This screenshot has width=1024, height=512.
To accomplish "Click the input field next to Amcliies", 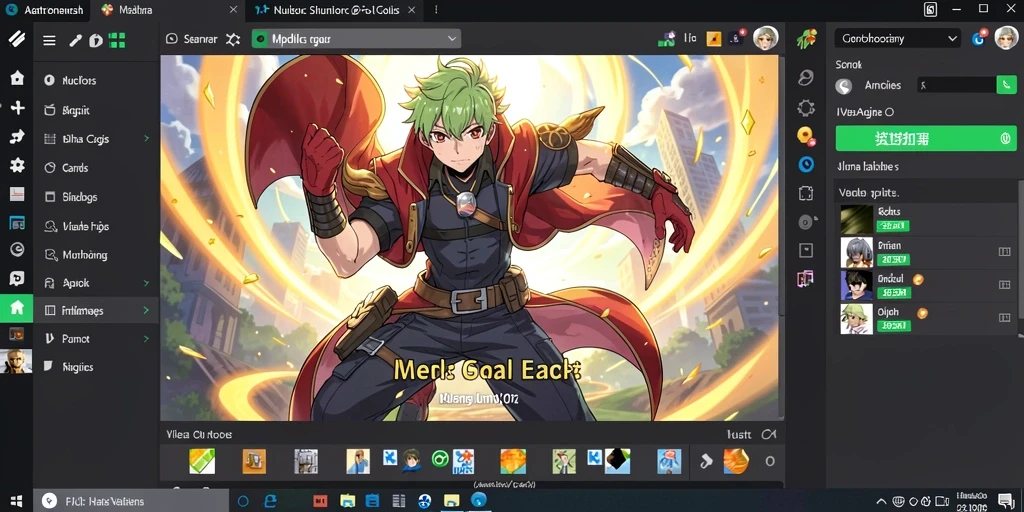I will (x=956, y=85).
